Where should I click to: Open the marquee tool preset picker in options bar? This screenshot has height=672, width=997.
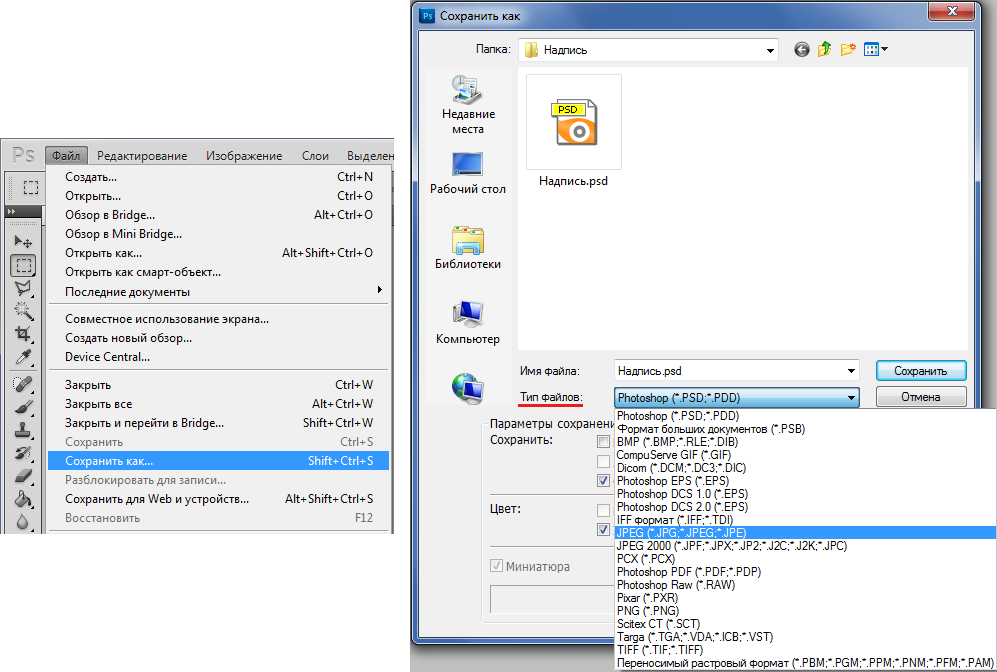(x=31, y=187)
